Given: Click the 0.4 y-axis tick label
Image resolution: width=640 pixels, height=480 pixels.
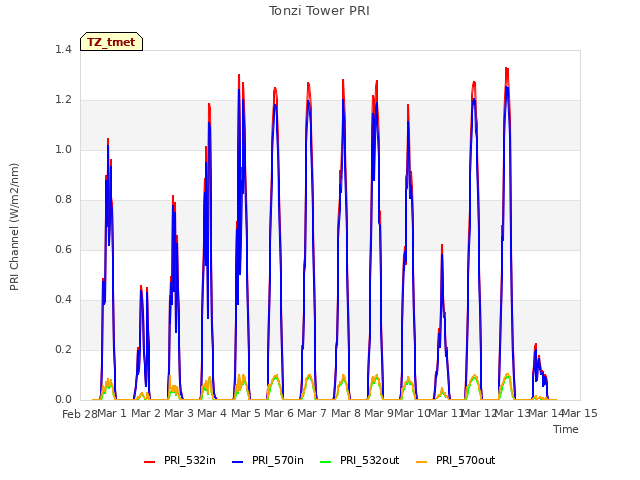Looking at the screenshot, I should click(x=63, y=300).
